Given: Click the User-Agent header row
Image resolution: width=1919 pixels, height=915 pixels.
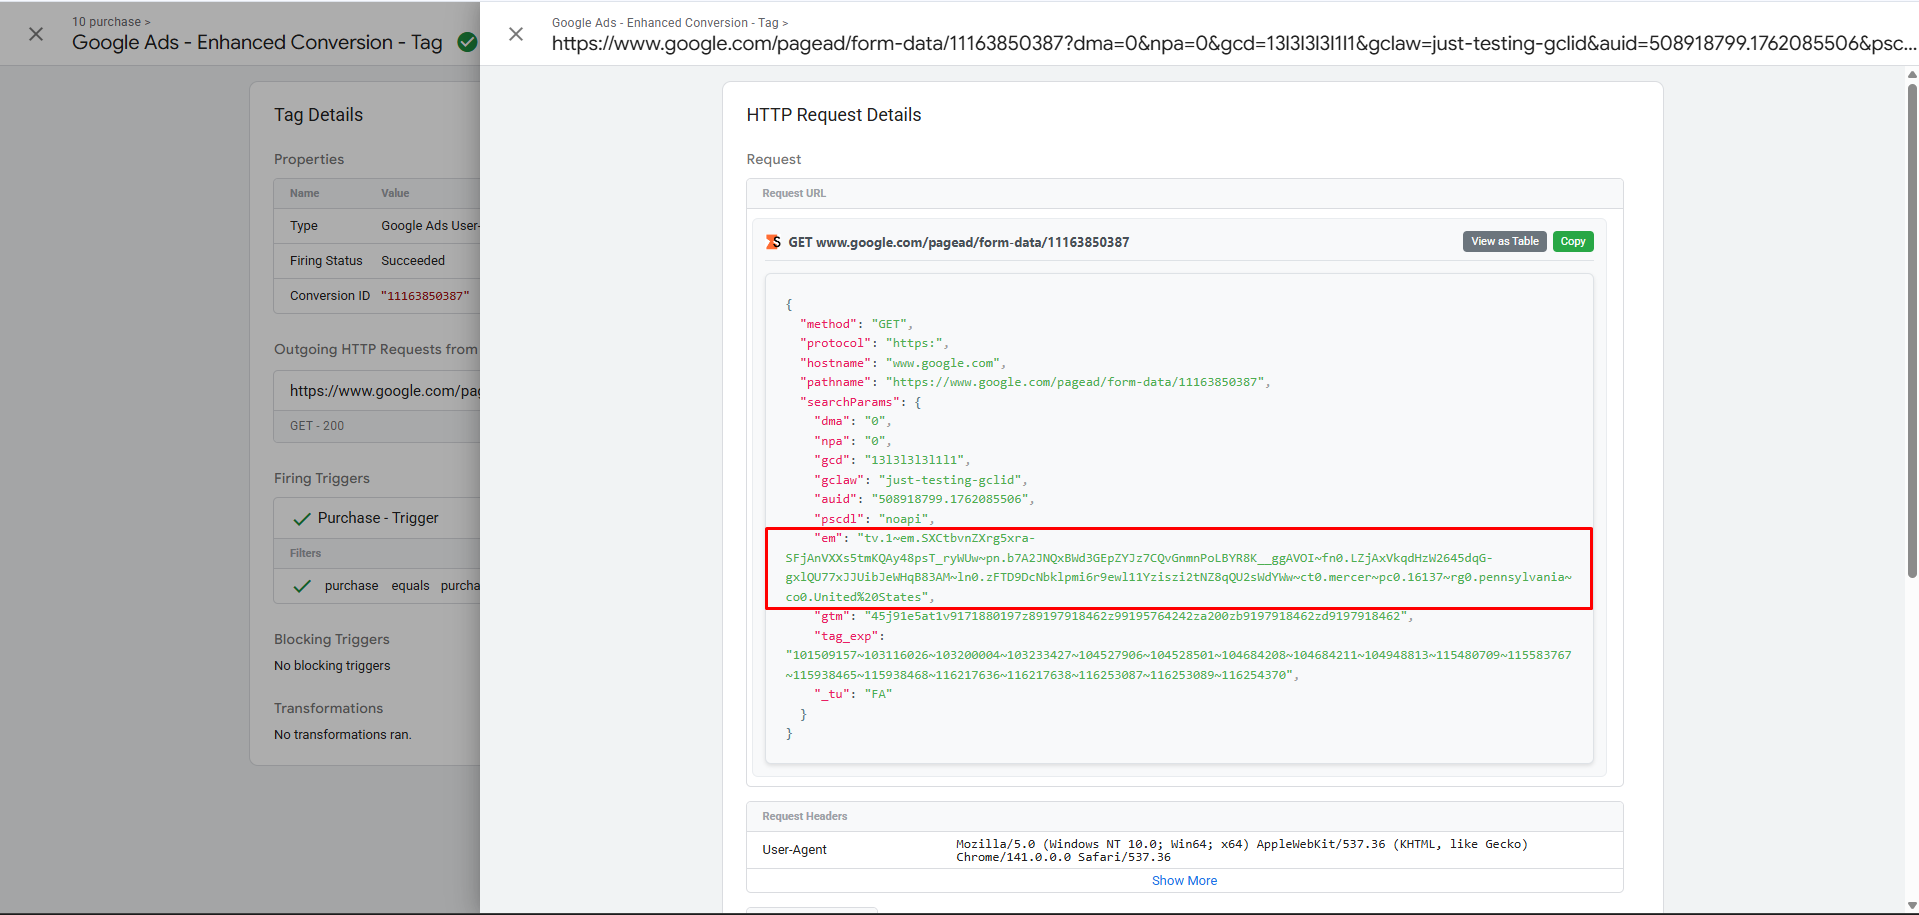Looking at the screenshot, I should (1184, 850).
